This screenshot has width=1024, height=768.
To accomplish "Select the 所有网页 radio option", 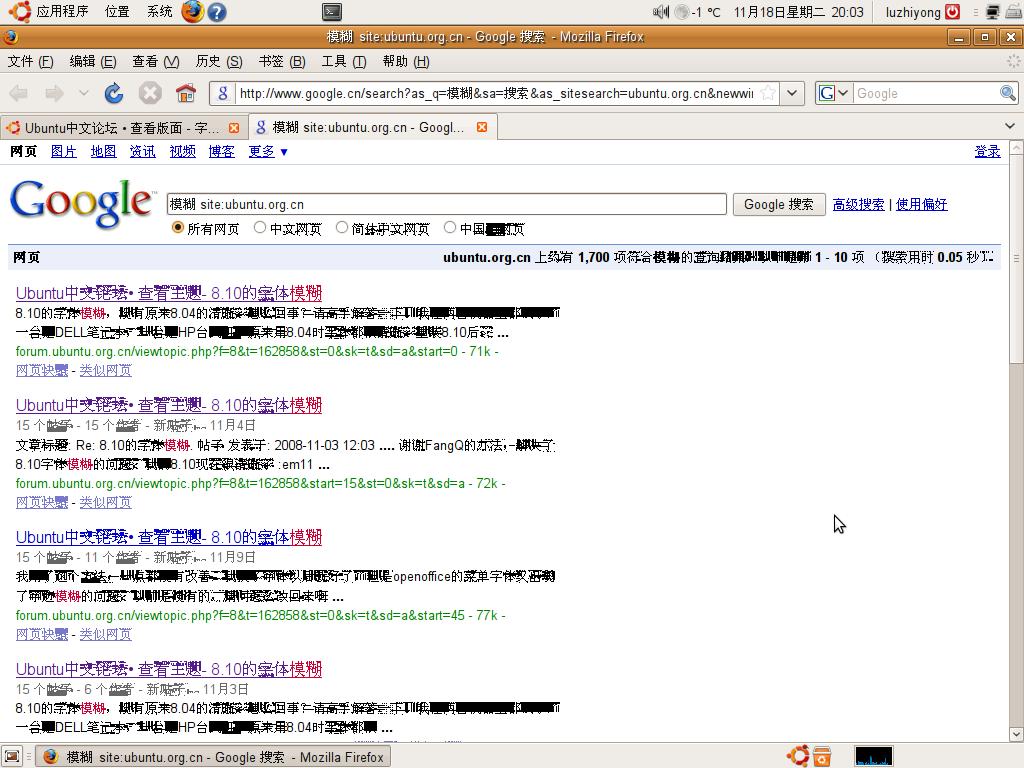I will click(178, 227).
